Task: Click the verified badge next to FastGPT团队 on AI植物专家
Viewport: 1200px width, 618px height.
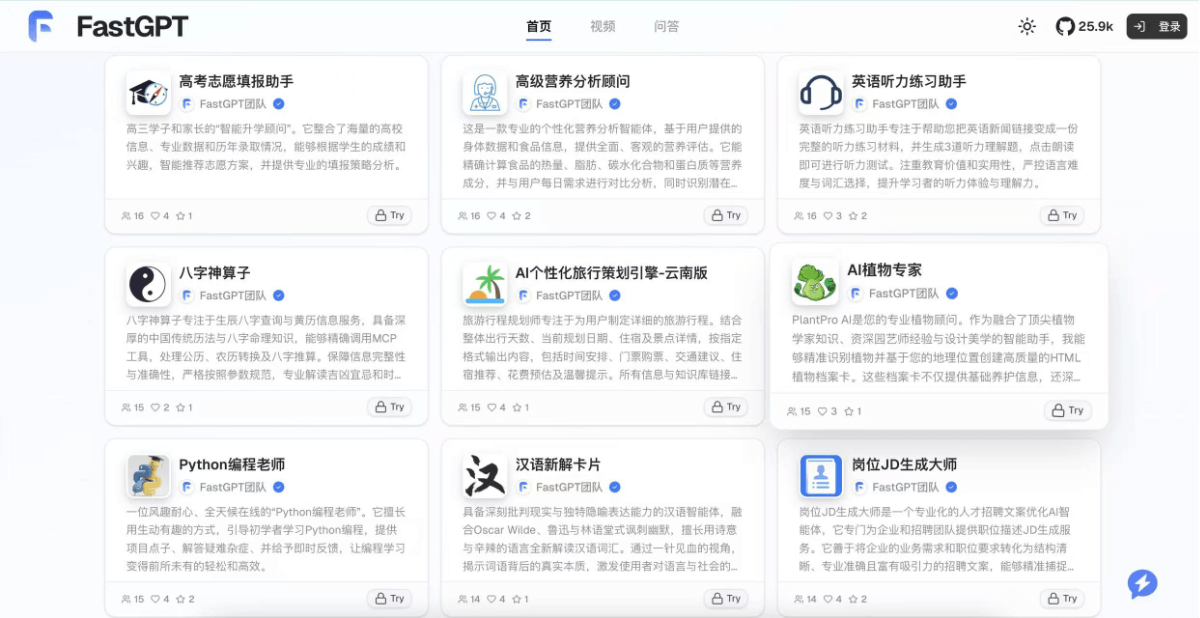Action: tap(951, 294)
